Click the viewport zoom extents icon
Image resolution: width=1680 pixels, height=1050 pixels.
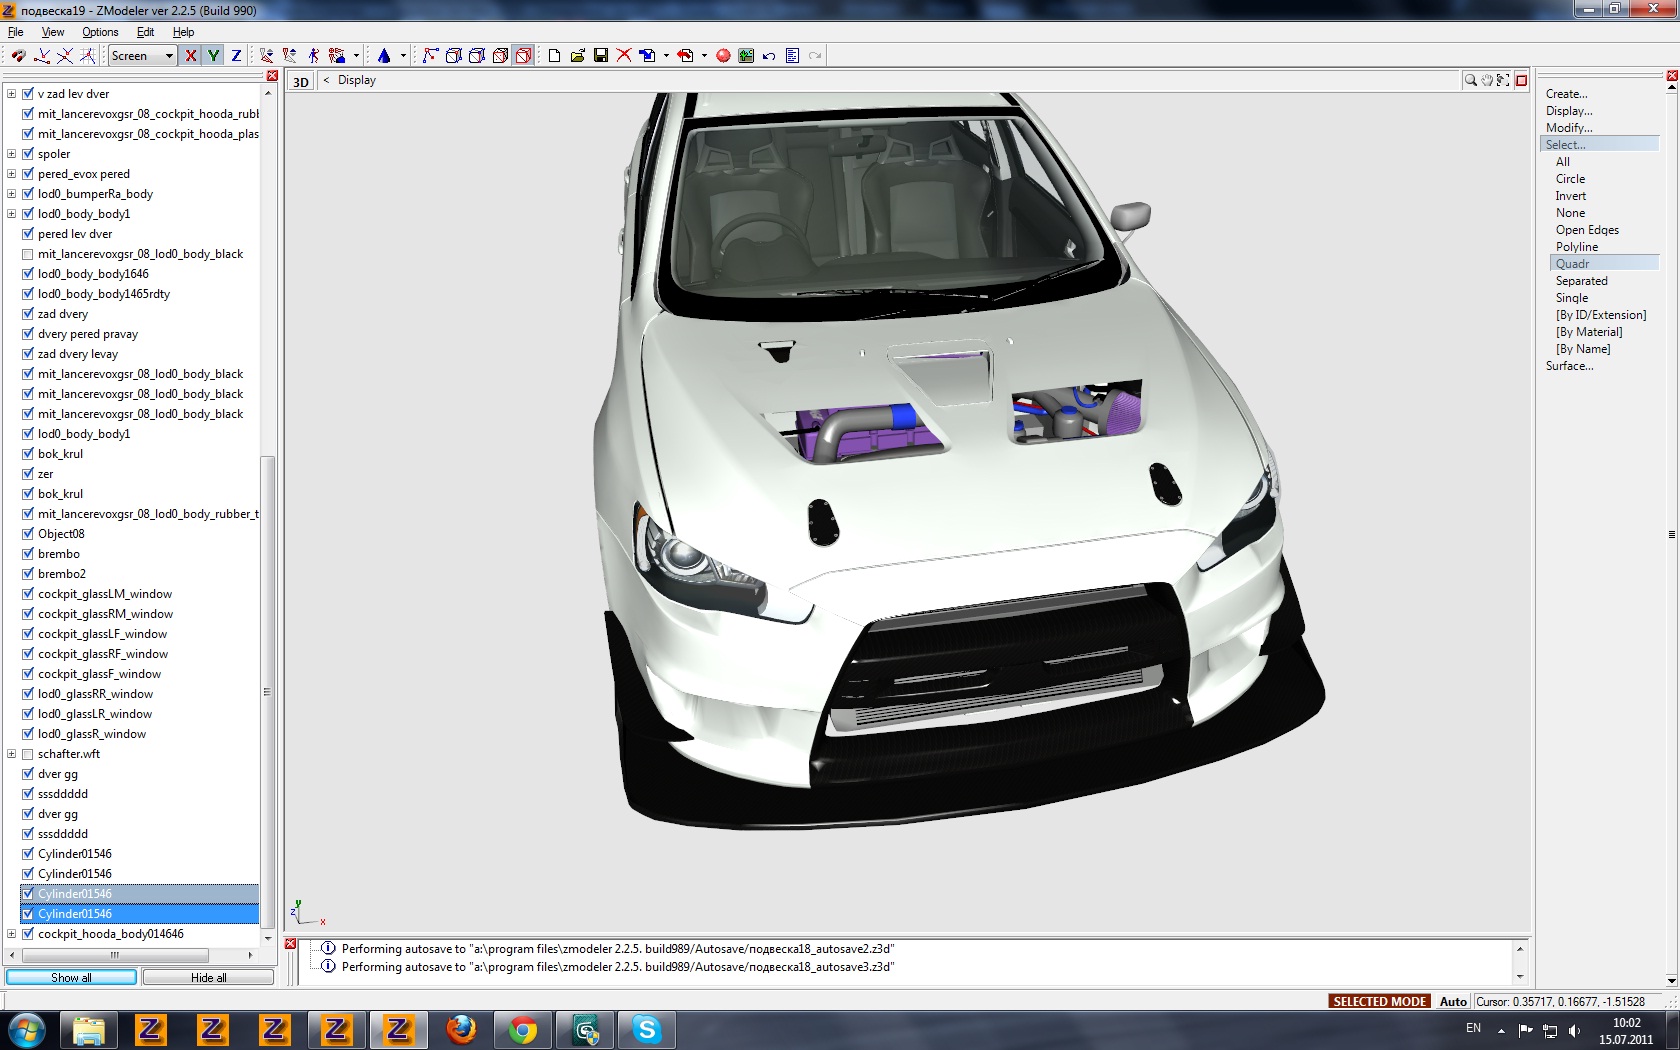[1503, 80]
